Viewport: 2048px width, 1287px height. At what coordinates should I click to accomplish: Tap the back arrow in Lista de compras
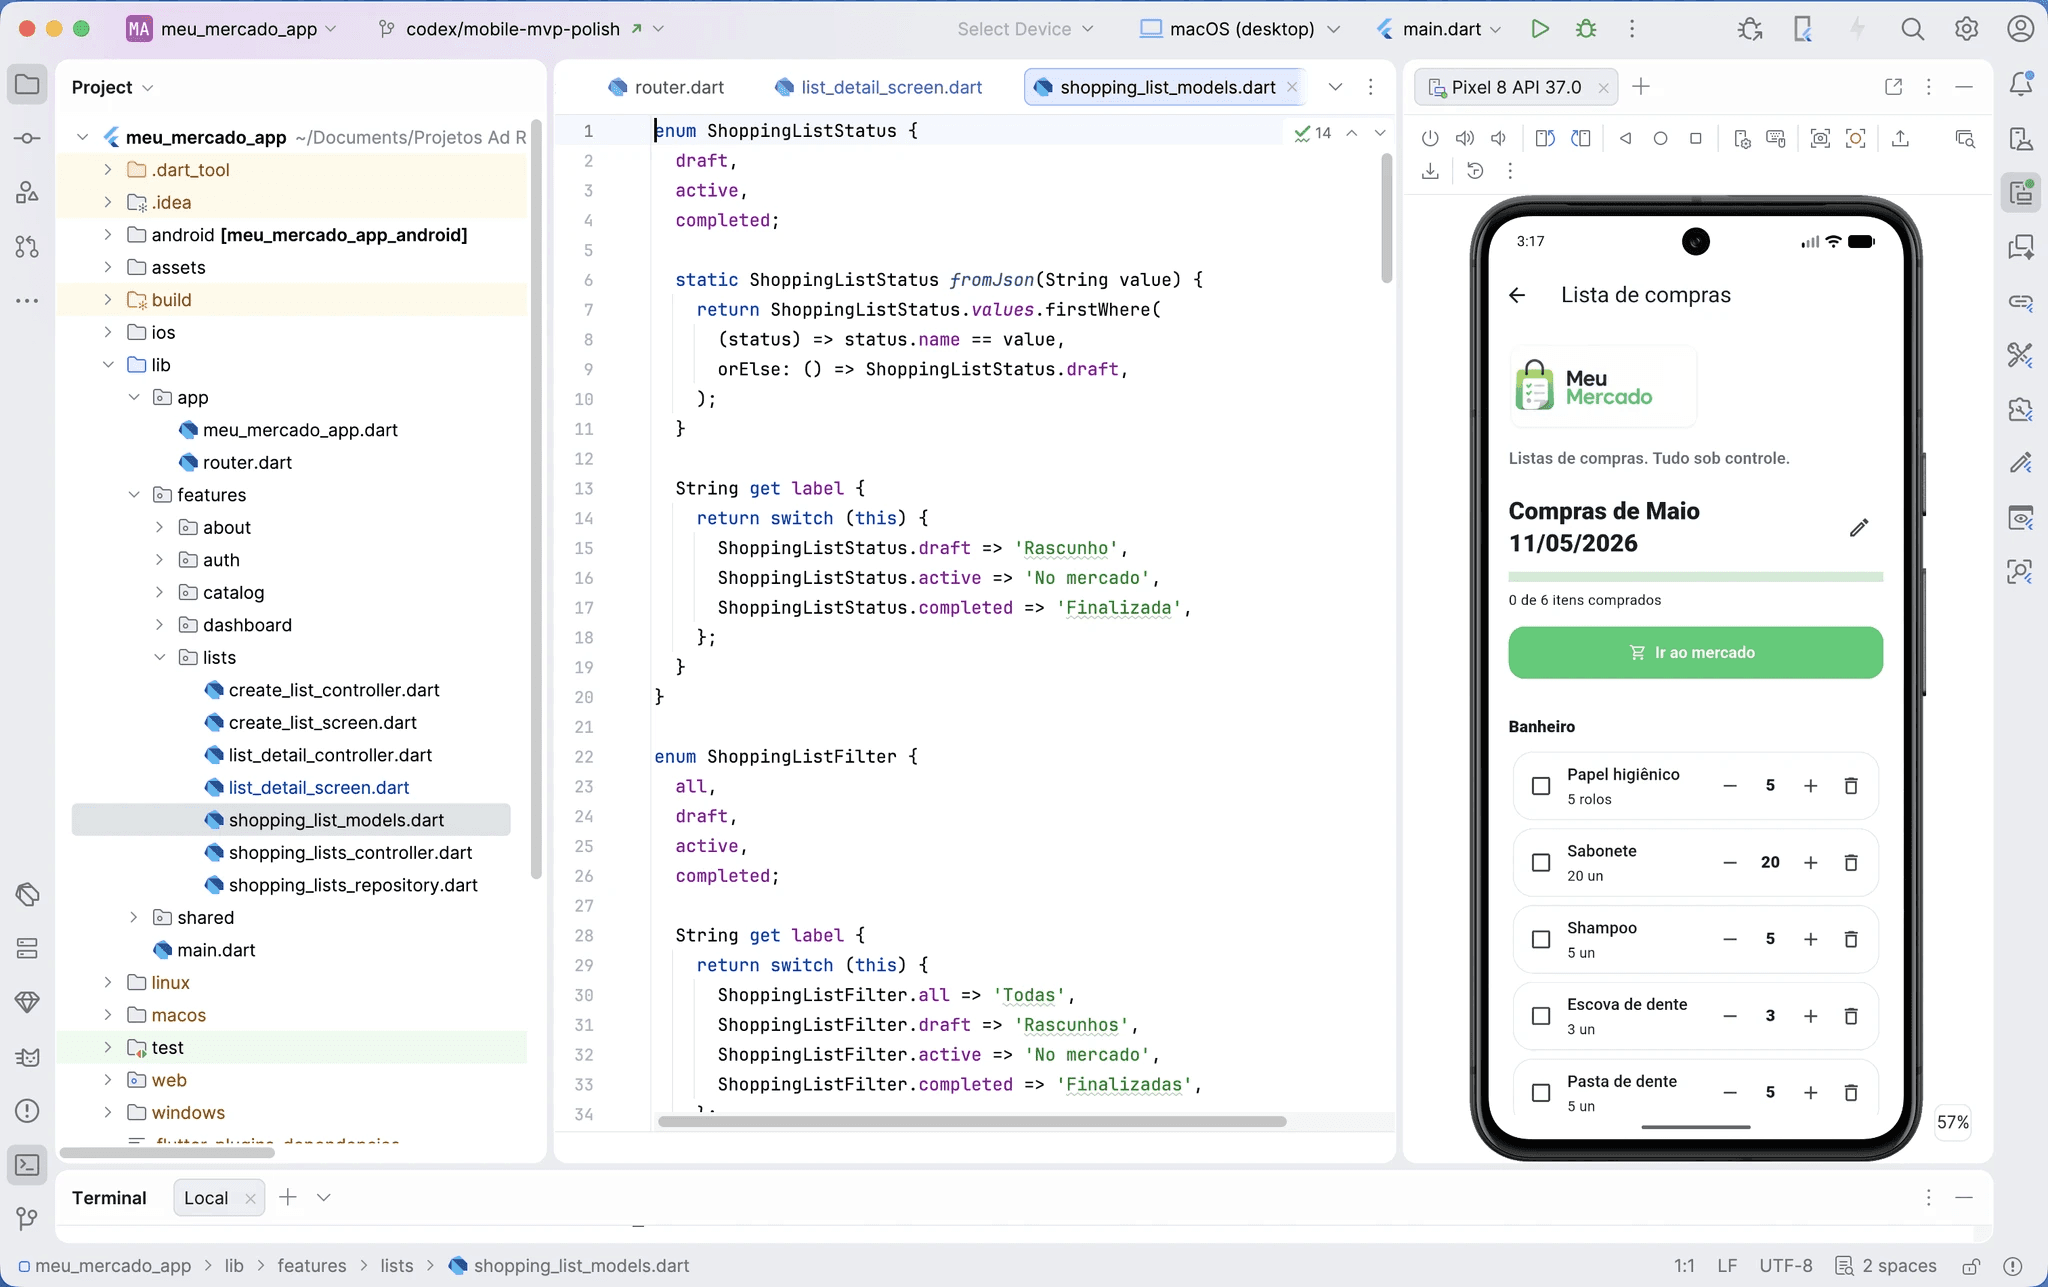click(x=1517, y=295)
